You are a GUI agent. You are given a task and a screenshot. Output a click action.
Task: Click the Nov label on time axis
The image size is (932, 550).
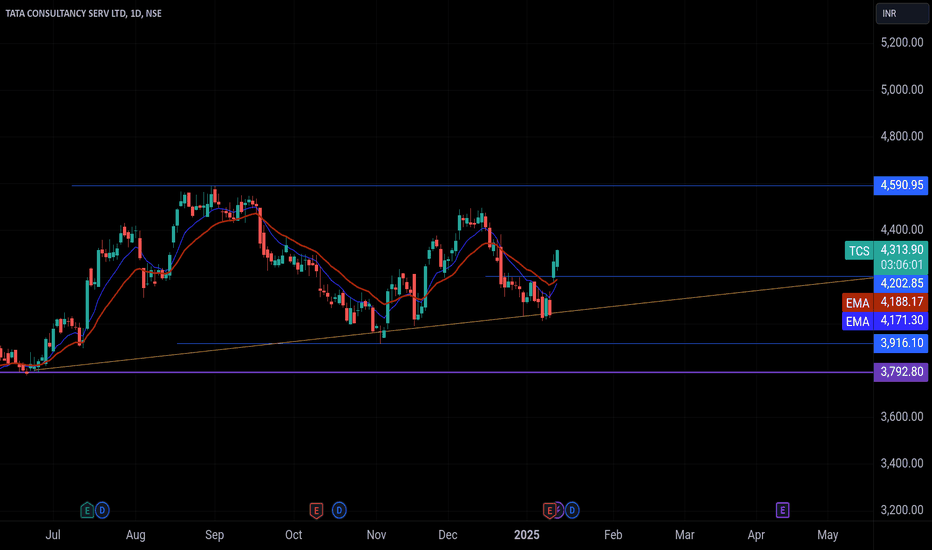(376, 535)
